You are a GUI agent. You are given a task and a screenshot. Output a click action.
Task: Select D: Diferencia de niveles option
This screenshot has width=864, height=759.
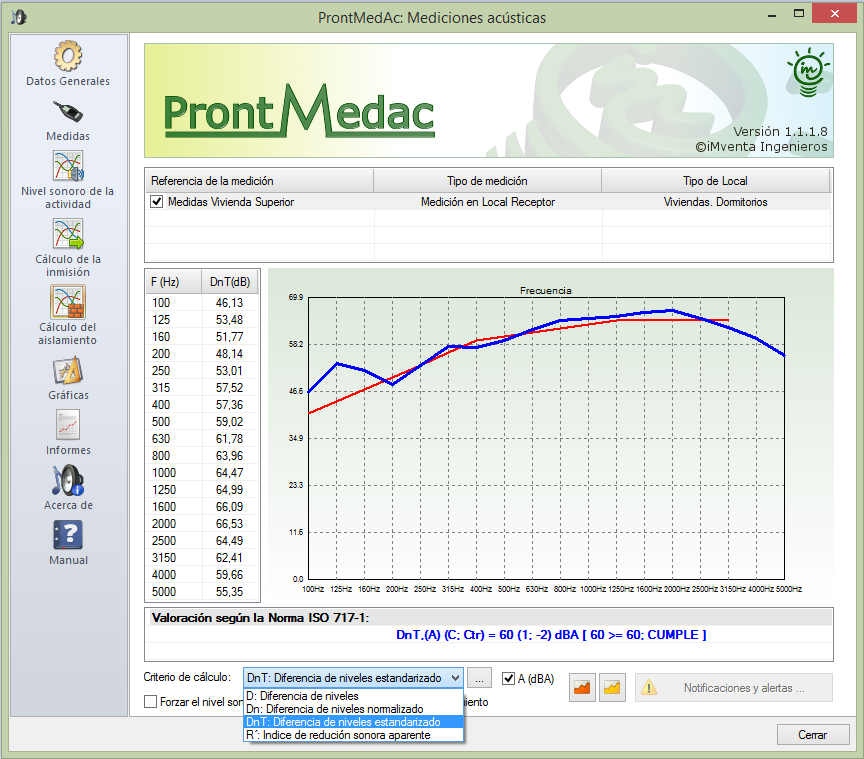(x=353, y=696)
